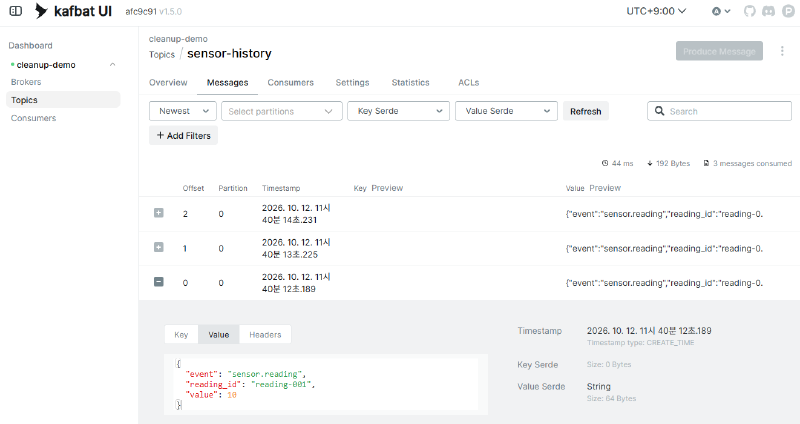
Task: Click the String value serde text
Action: 598,386
